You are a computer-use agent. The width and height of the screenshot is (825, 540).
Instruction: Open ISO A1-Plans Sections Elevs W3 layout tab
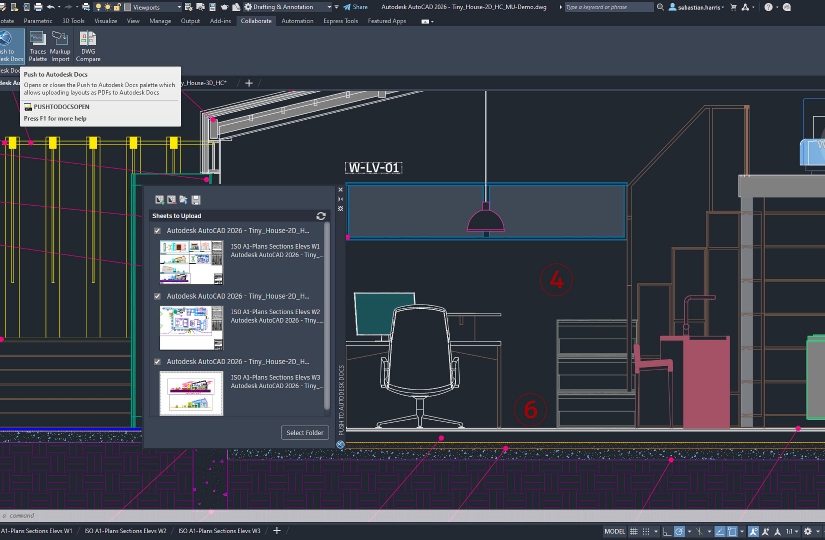[219, 531]
